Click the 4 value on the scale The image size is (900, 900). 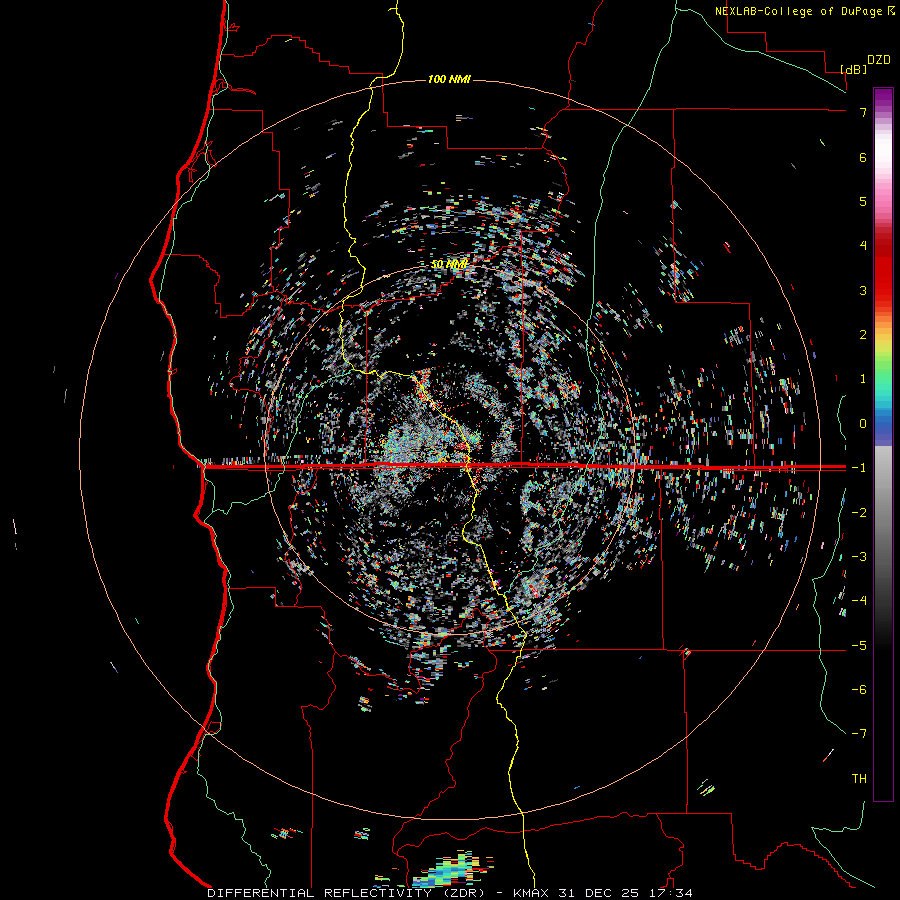pos(863,246)
